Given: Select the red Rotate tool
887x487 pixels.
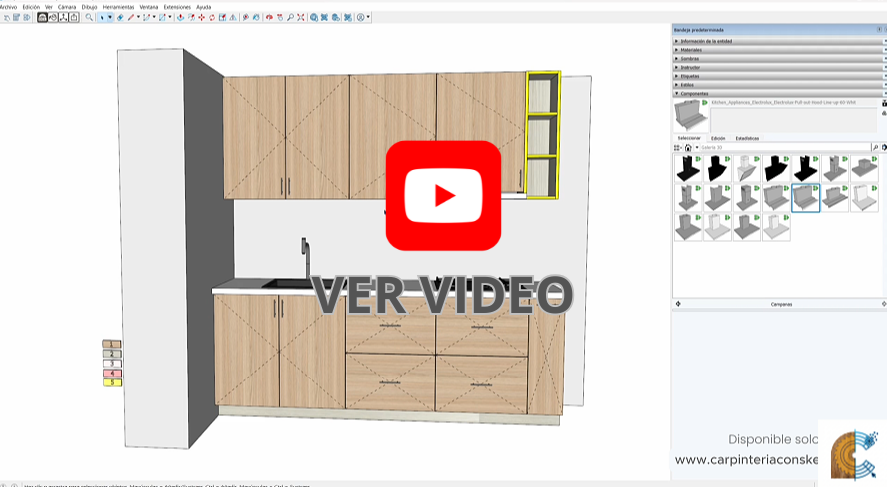Looking at the screenshot, I should [x=212, y=18].
